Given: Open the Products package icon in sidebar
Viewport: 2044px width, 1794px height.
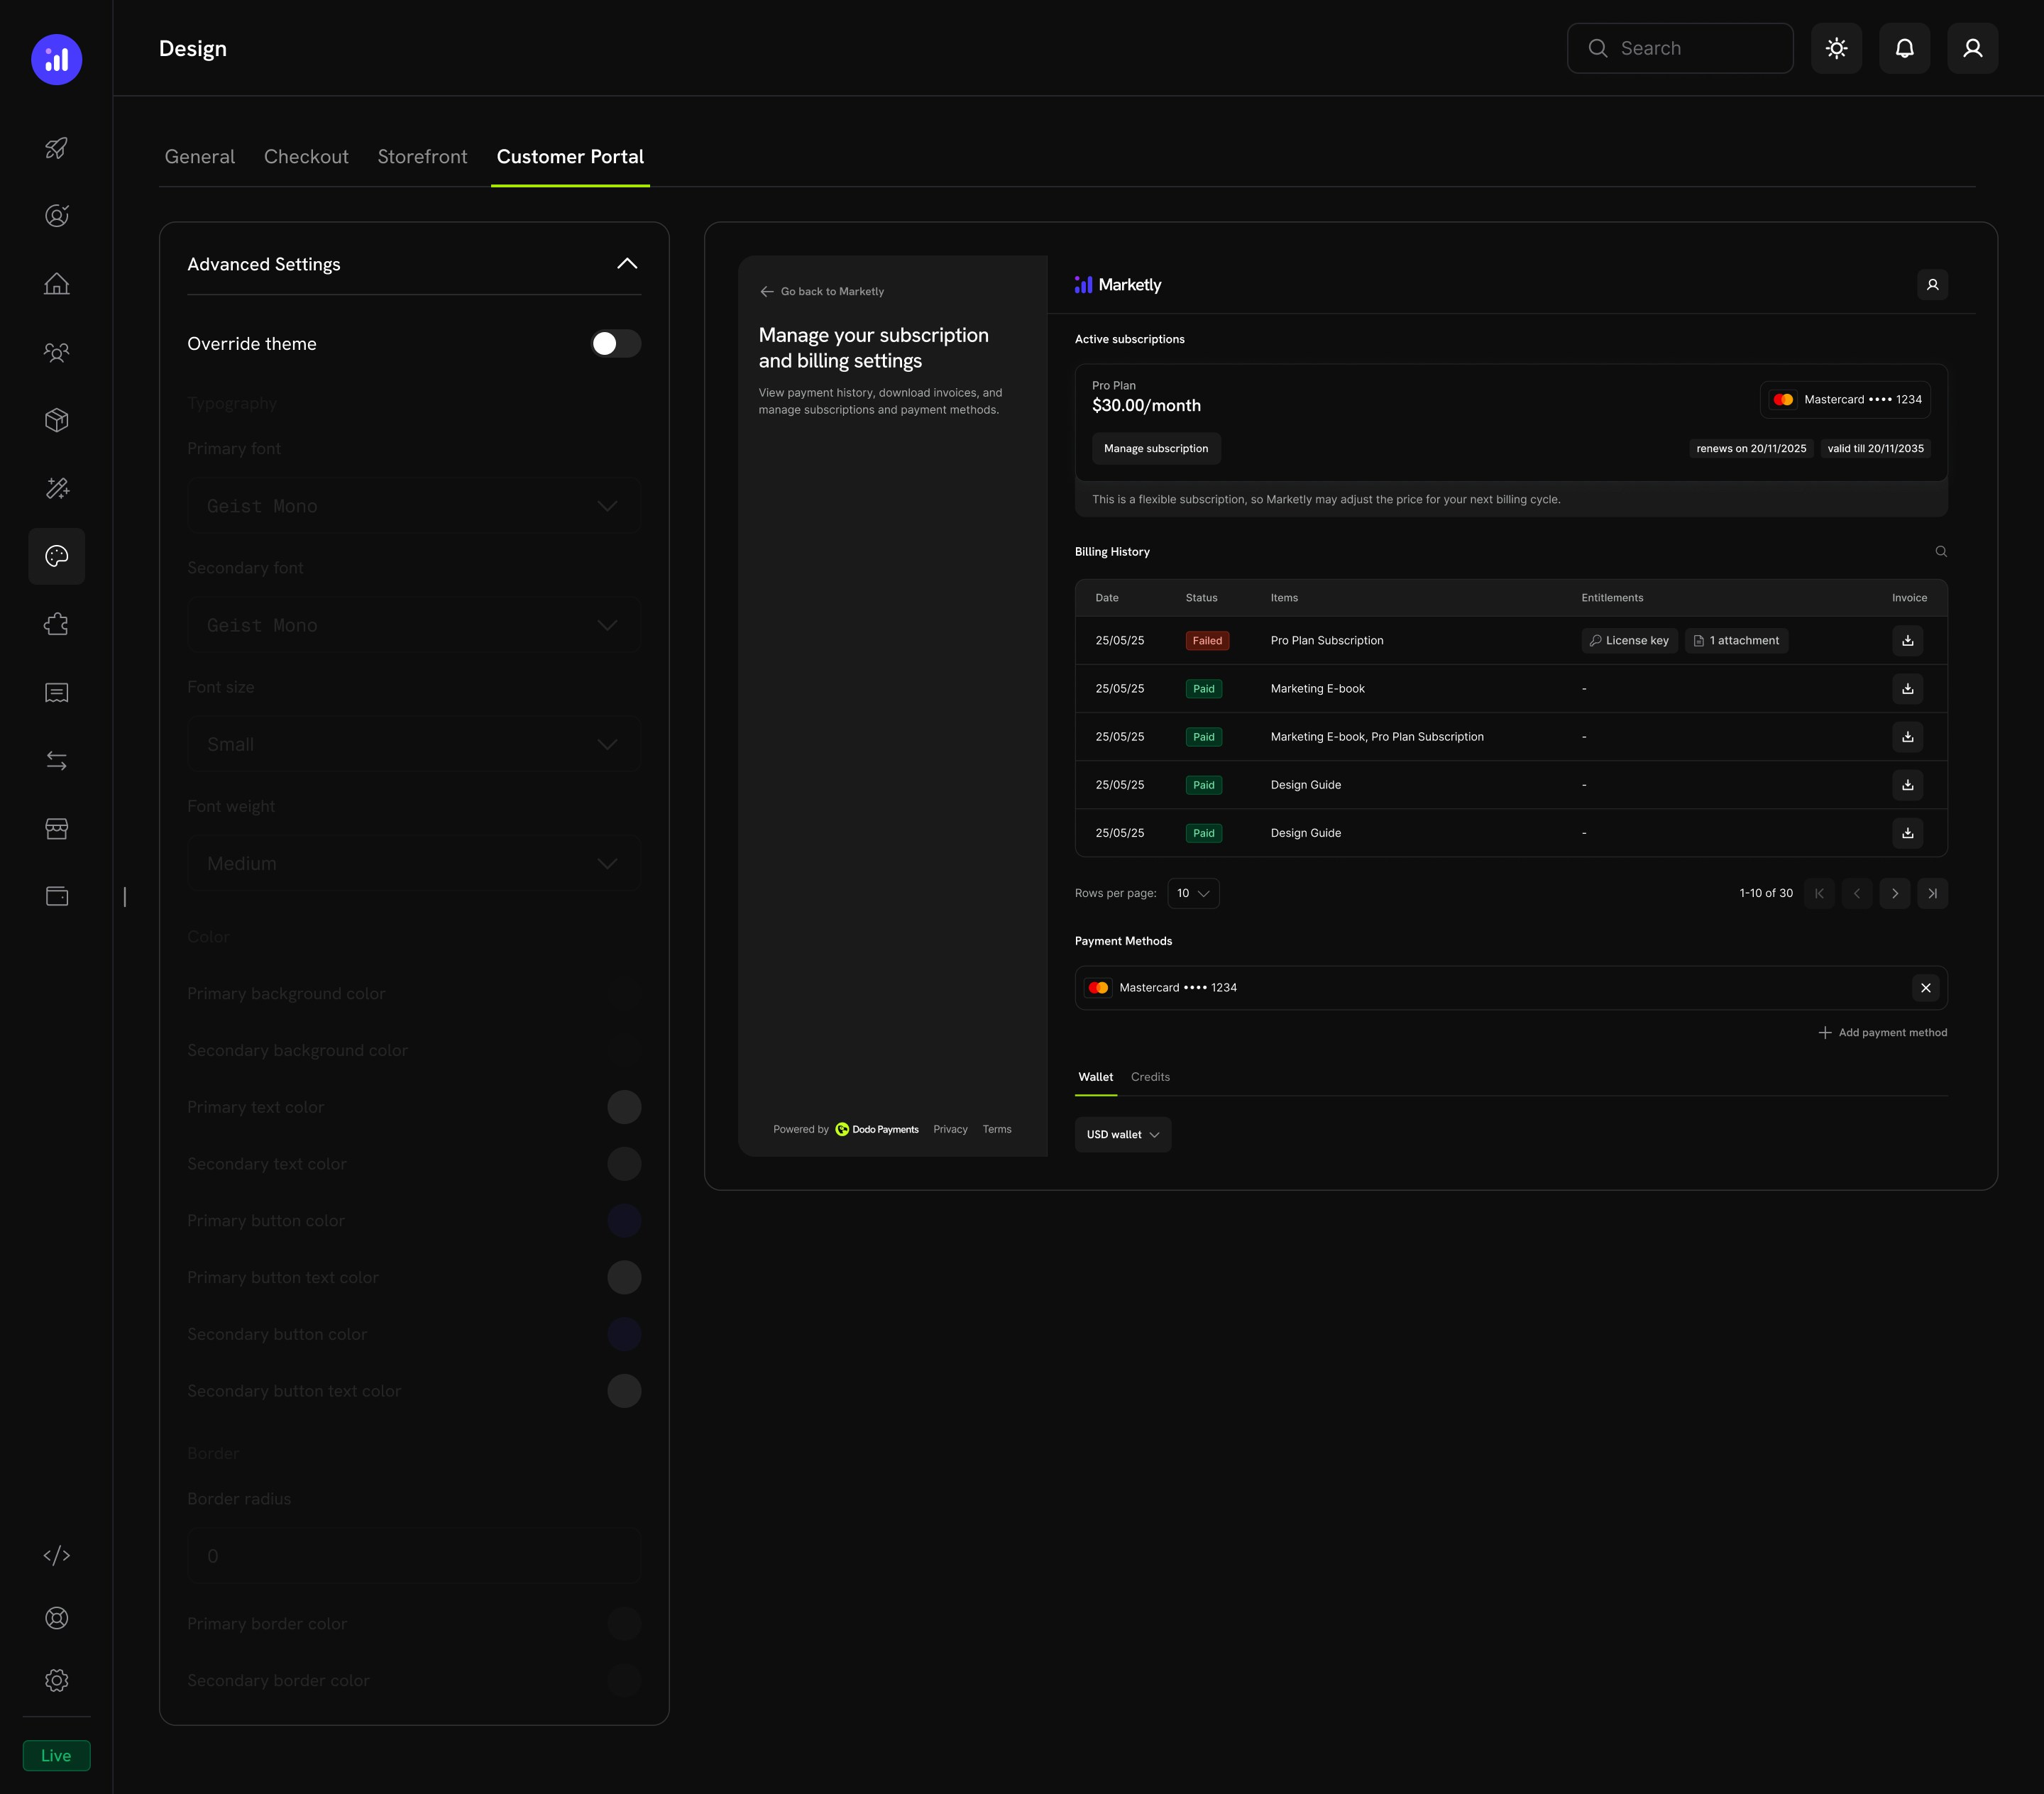Looking at the screenshot, I should [56, 419].
